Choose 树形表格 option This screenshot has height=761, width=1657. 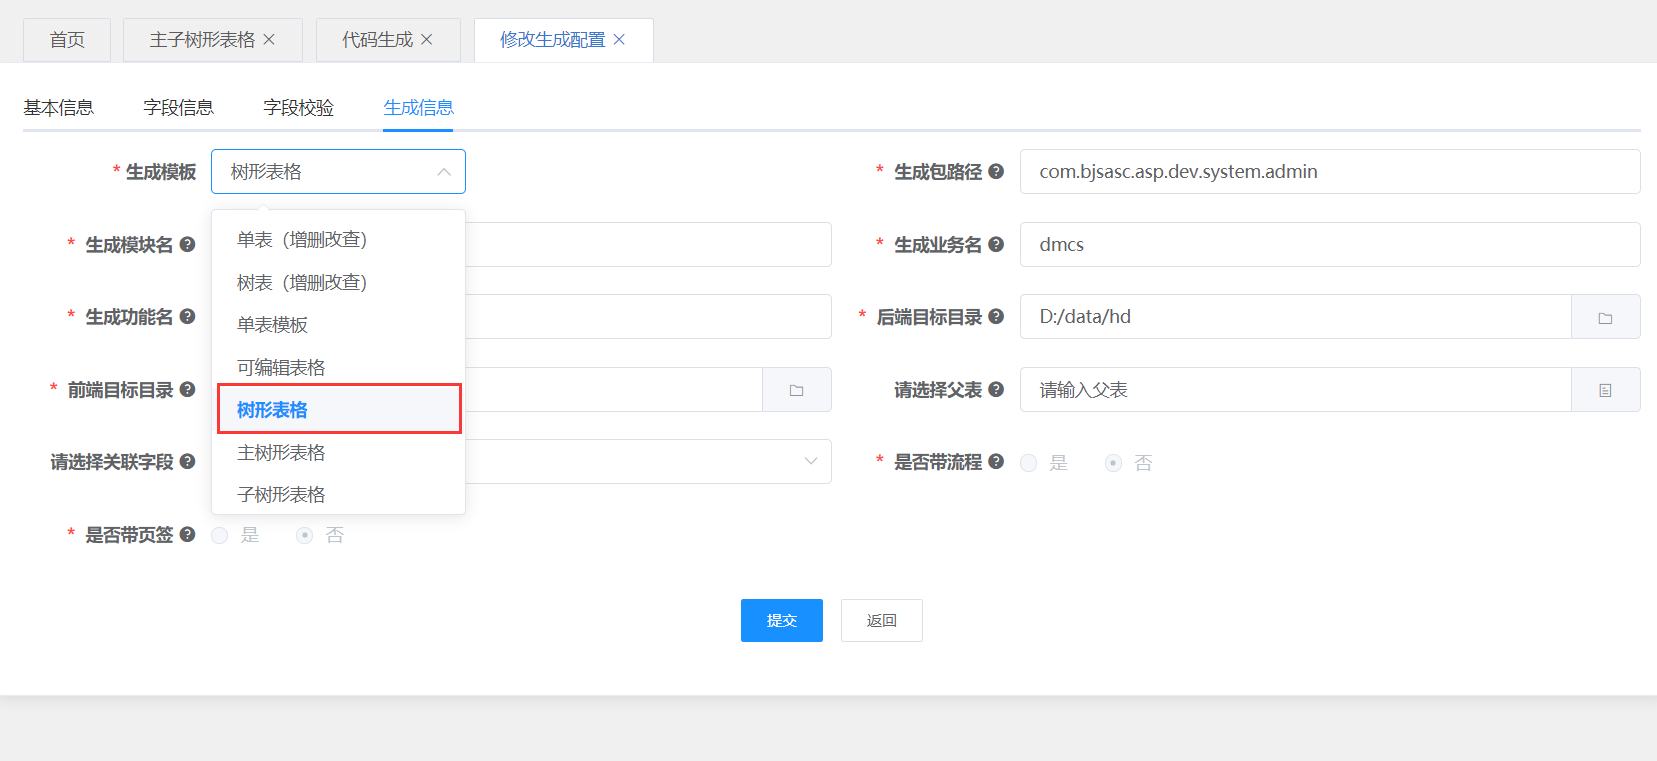[339, 410]
